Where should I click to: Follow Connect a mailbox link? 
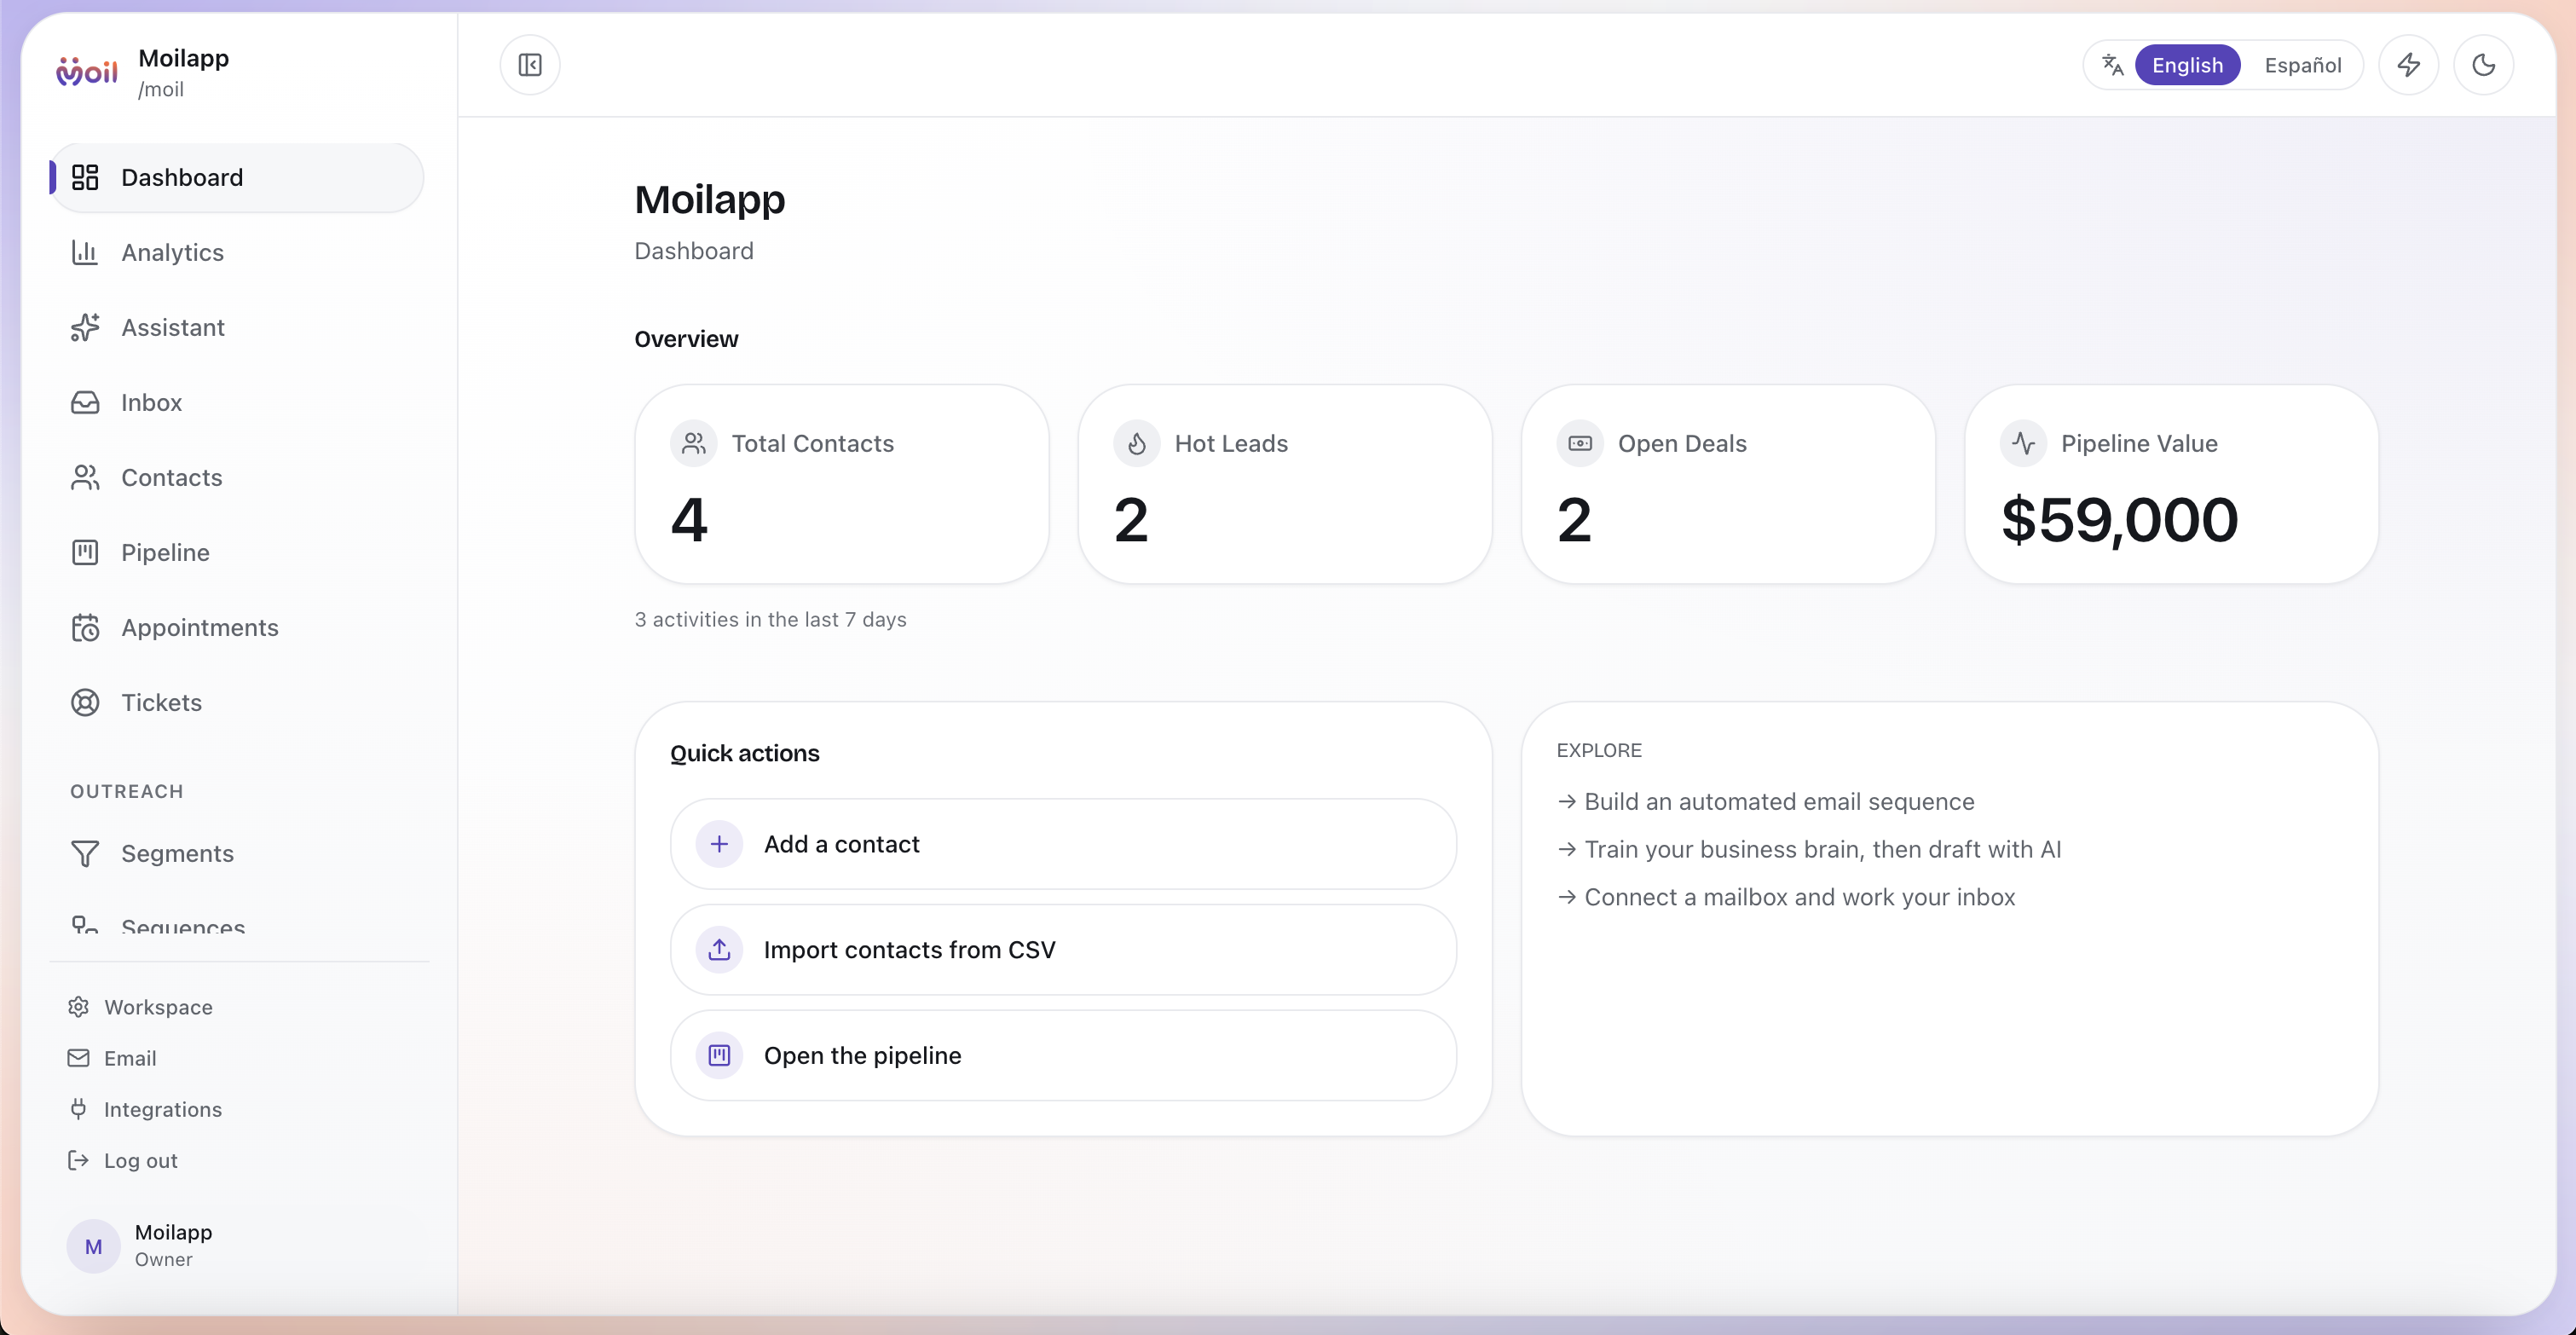click(x=1785, y=897)
